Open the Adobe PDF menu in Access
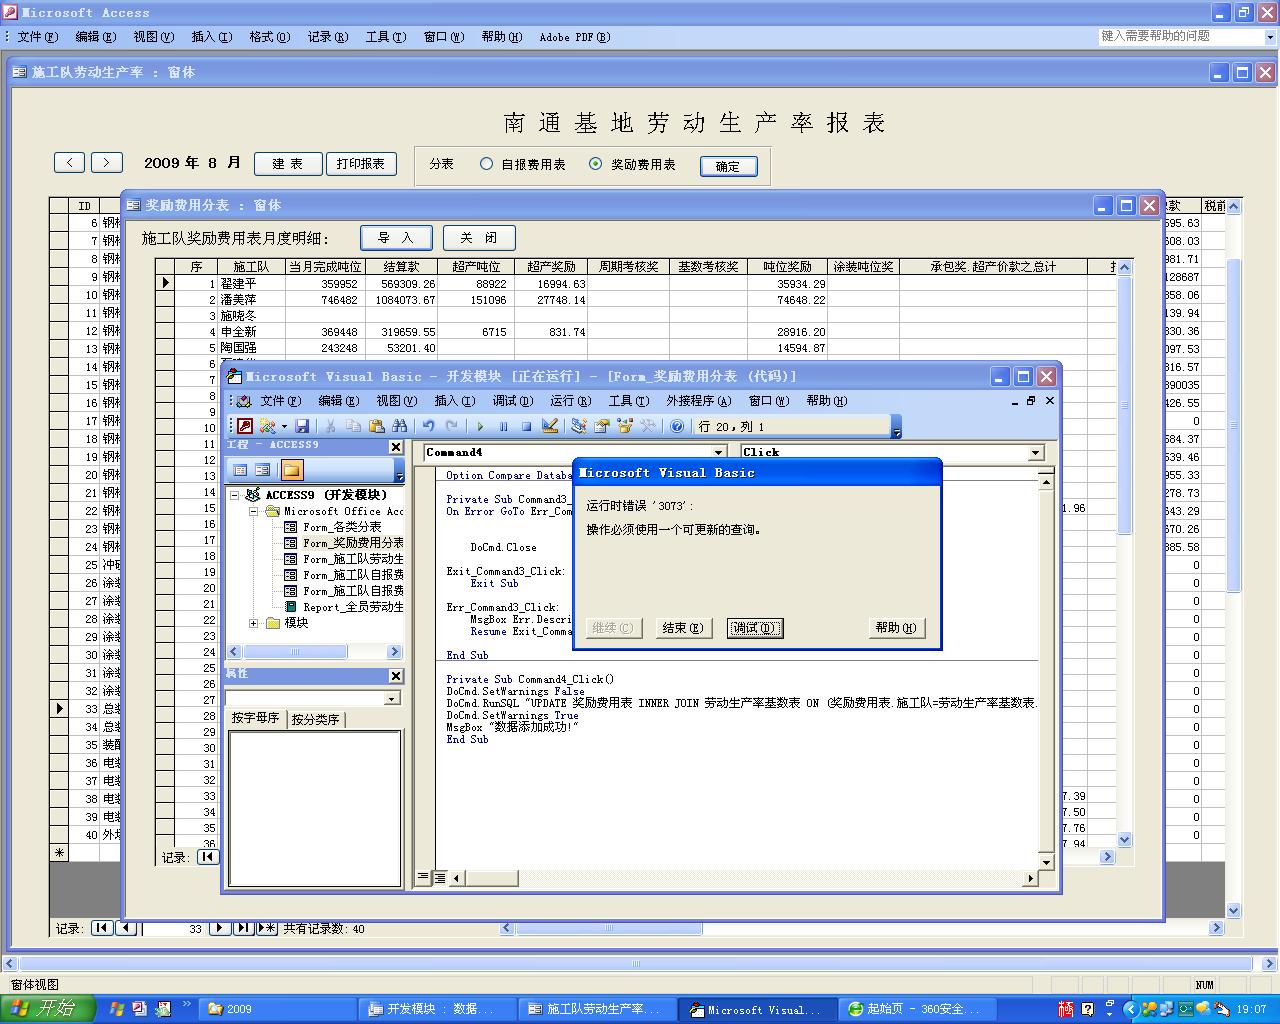The height and width of the screenshot is (1024, 1280). 575,37
